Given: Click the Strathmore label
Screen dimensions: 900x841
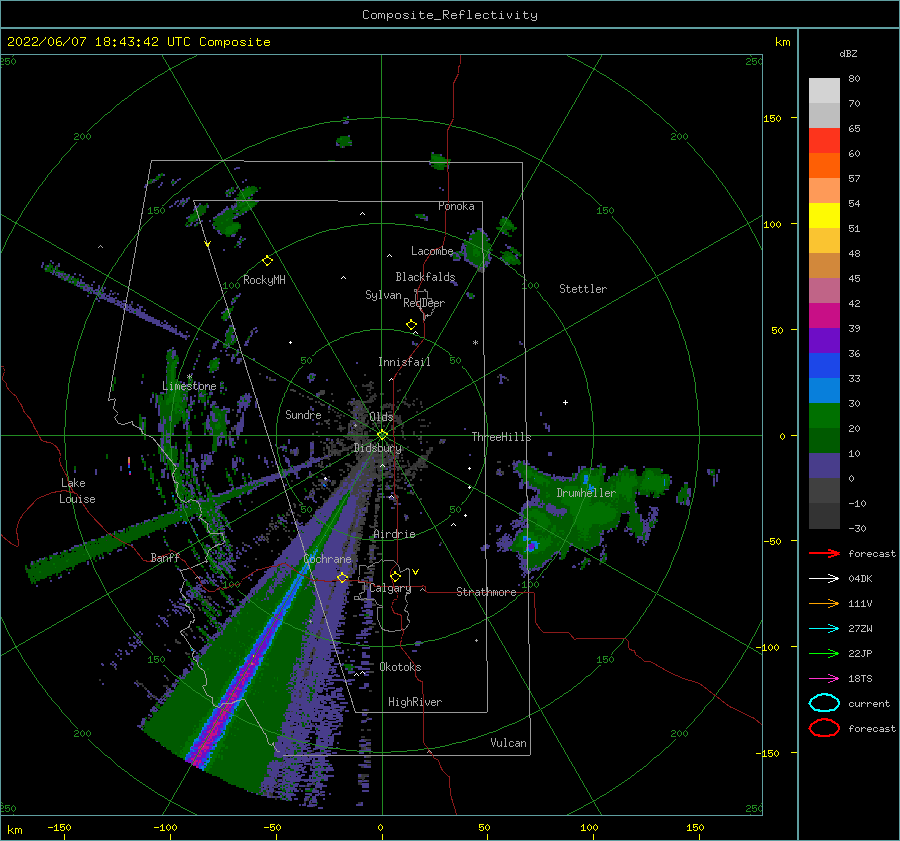Looking at the screenshot, I should 486,592.
